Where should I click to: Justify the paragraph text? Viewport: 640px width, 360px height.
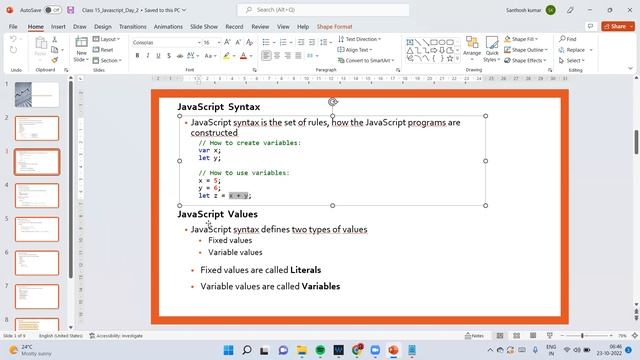299,56
